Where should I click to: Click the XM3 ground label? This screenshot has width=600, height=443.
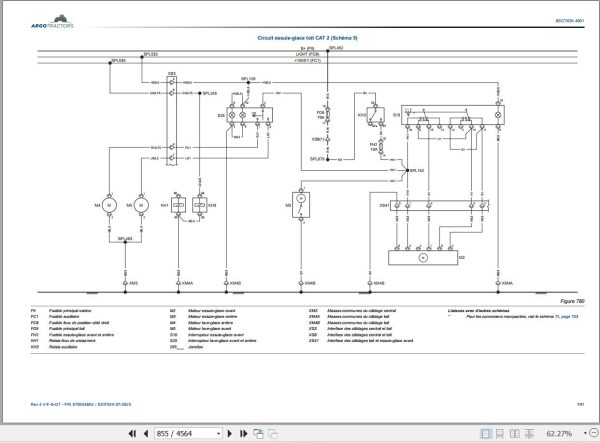(133, 283)
